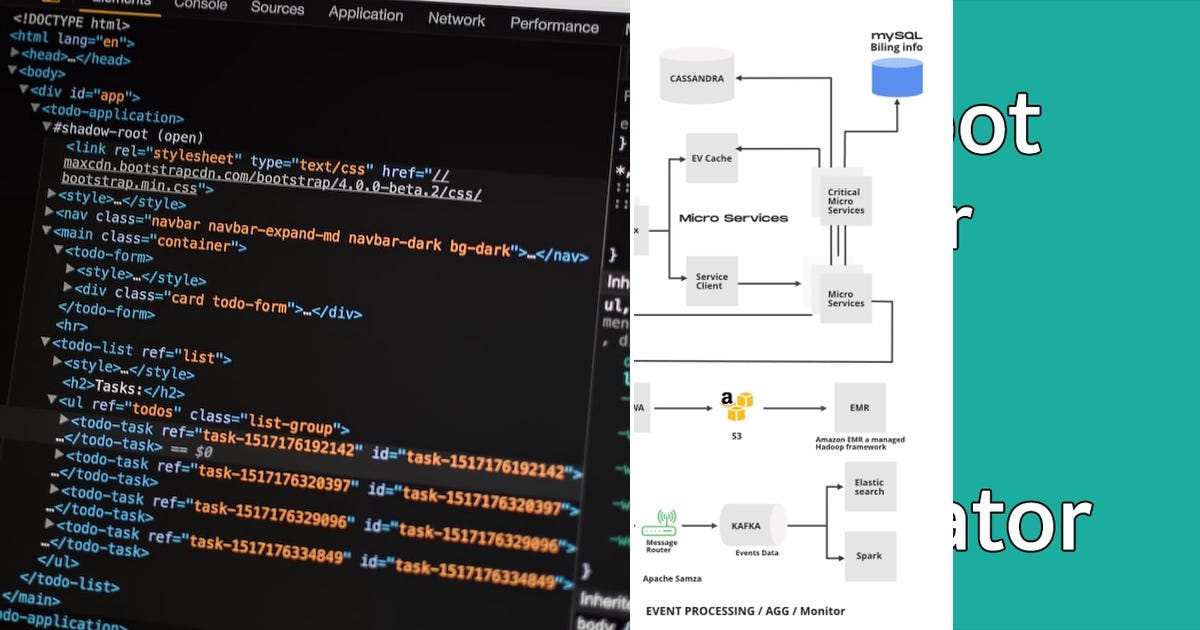Image resolution: width=1200 pixels, height=630 pixels.
Task: Select the <hr> element row
Action: click(72, 326)
